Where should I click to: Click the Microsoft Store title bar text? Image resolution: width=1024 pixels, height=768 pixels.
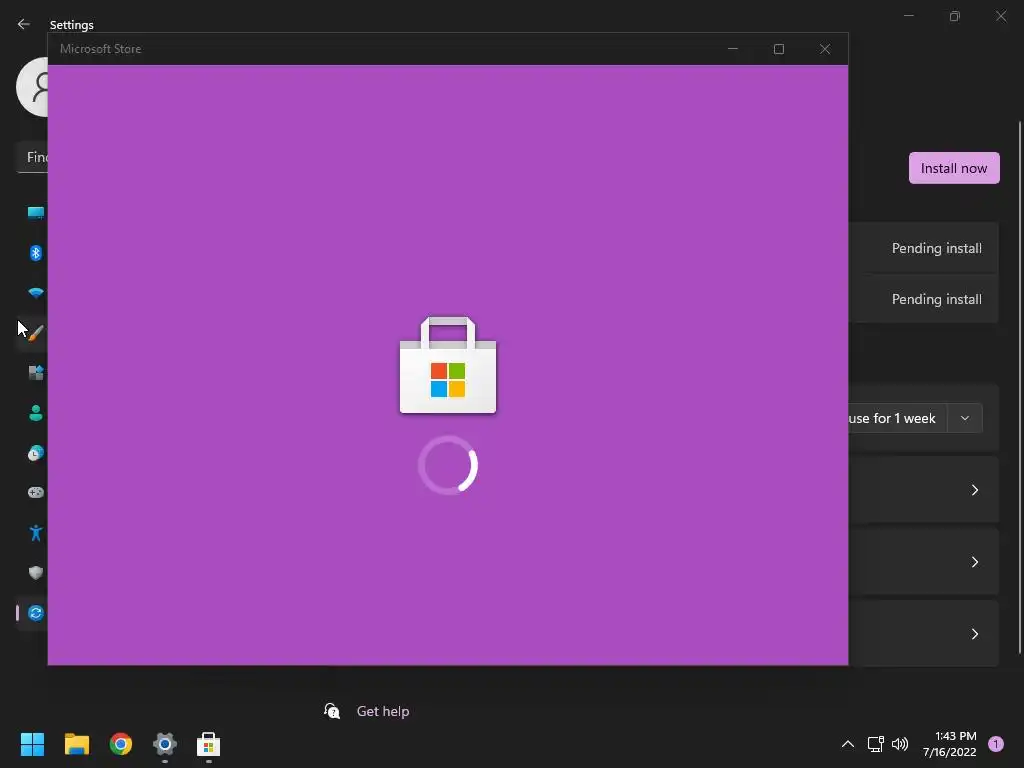101,49
